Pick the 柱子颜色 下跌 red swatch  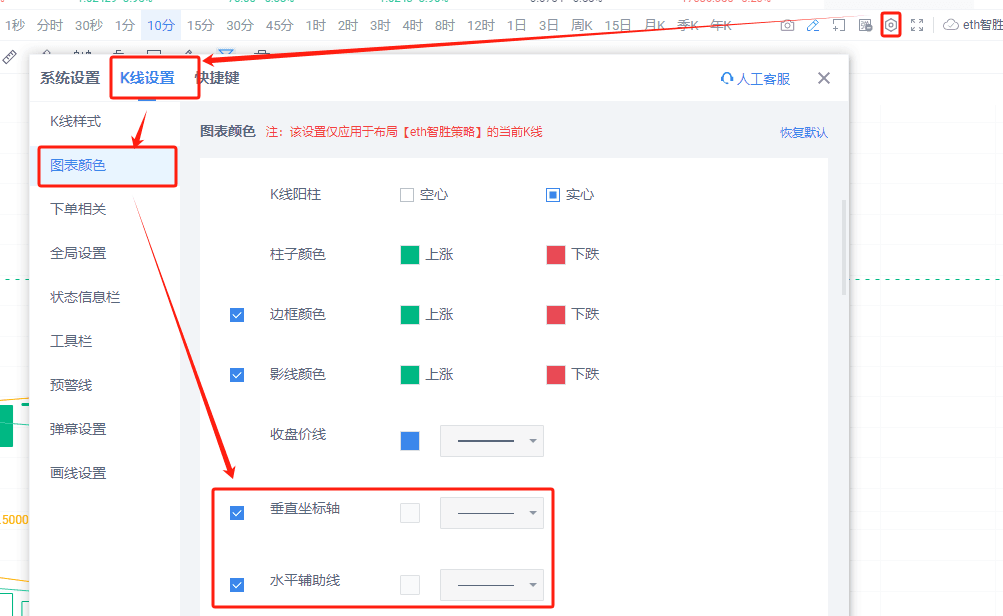pyautogui.click(x=556, y=255)
